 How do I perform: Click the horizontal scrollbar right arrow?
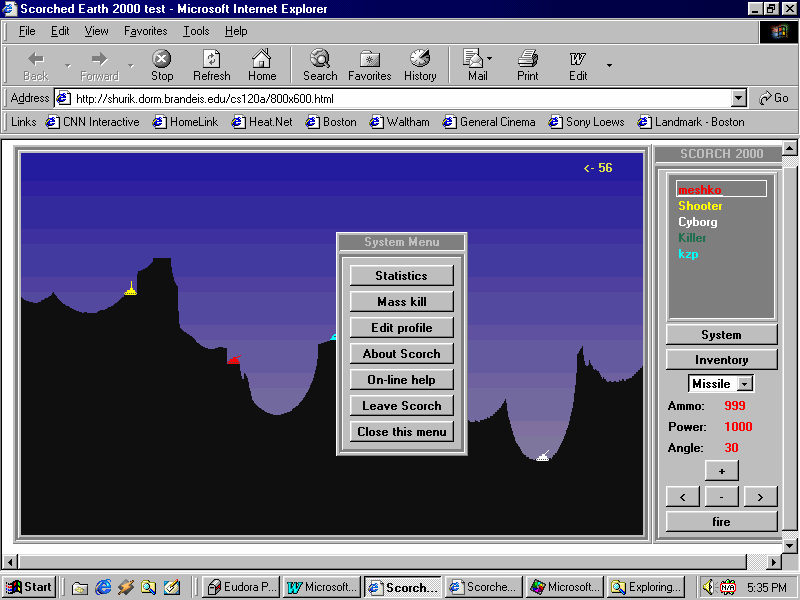tap(773, 562)
